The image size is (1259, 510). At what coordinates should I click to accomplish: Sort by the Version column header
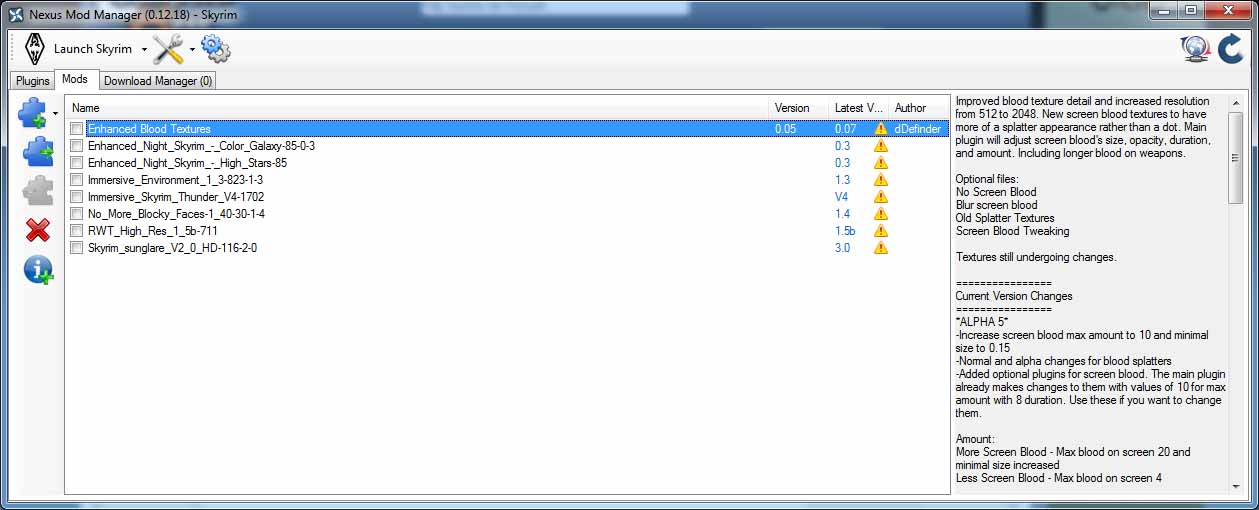click(799, 108)
